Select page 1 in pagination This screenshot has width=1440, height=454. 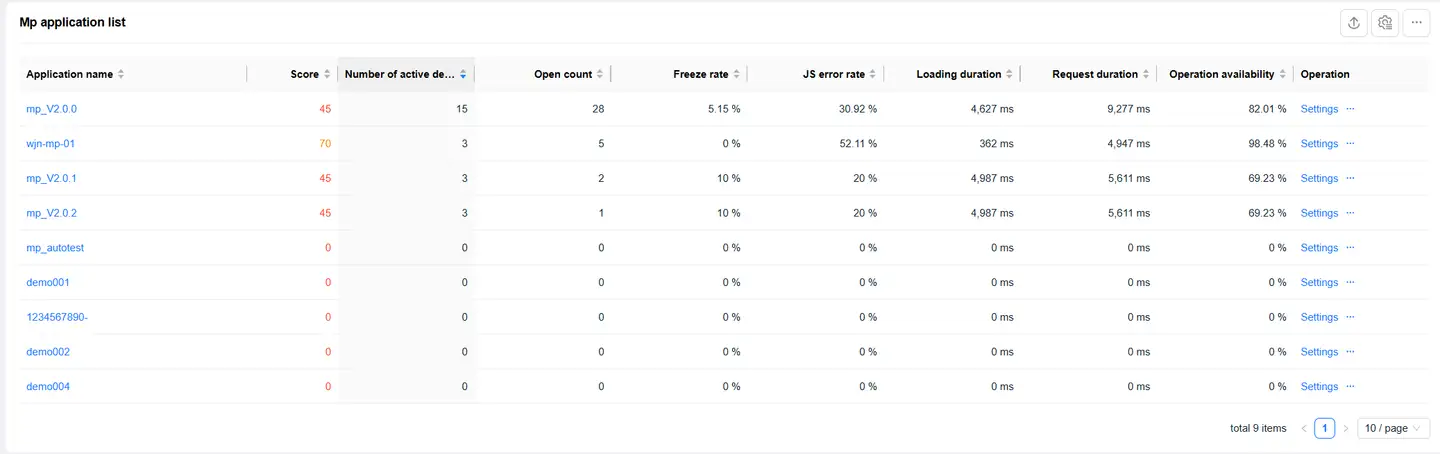point(1324,428)
